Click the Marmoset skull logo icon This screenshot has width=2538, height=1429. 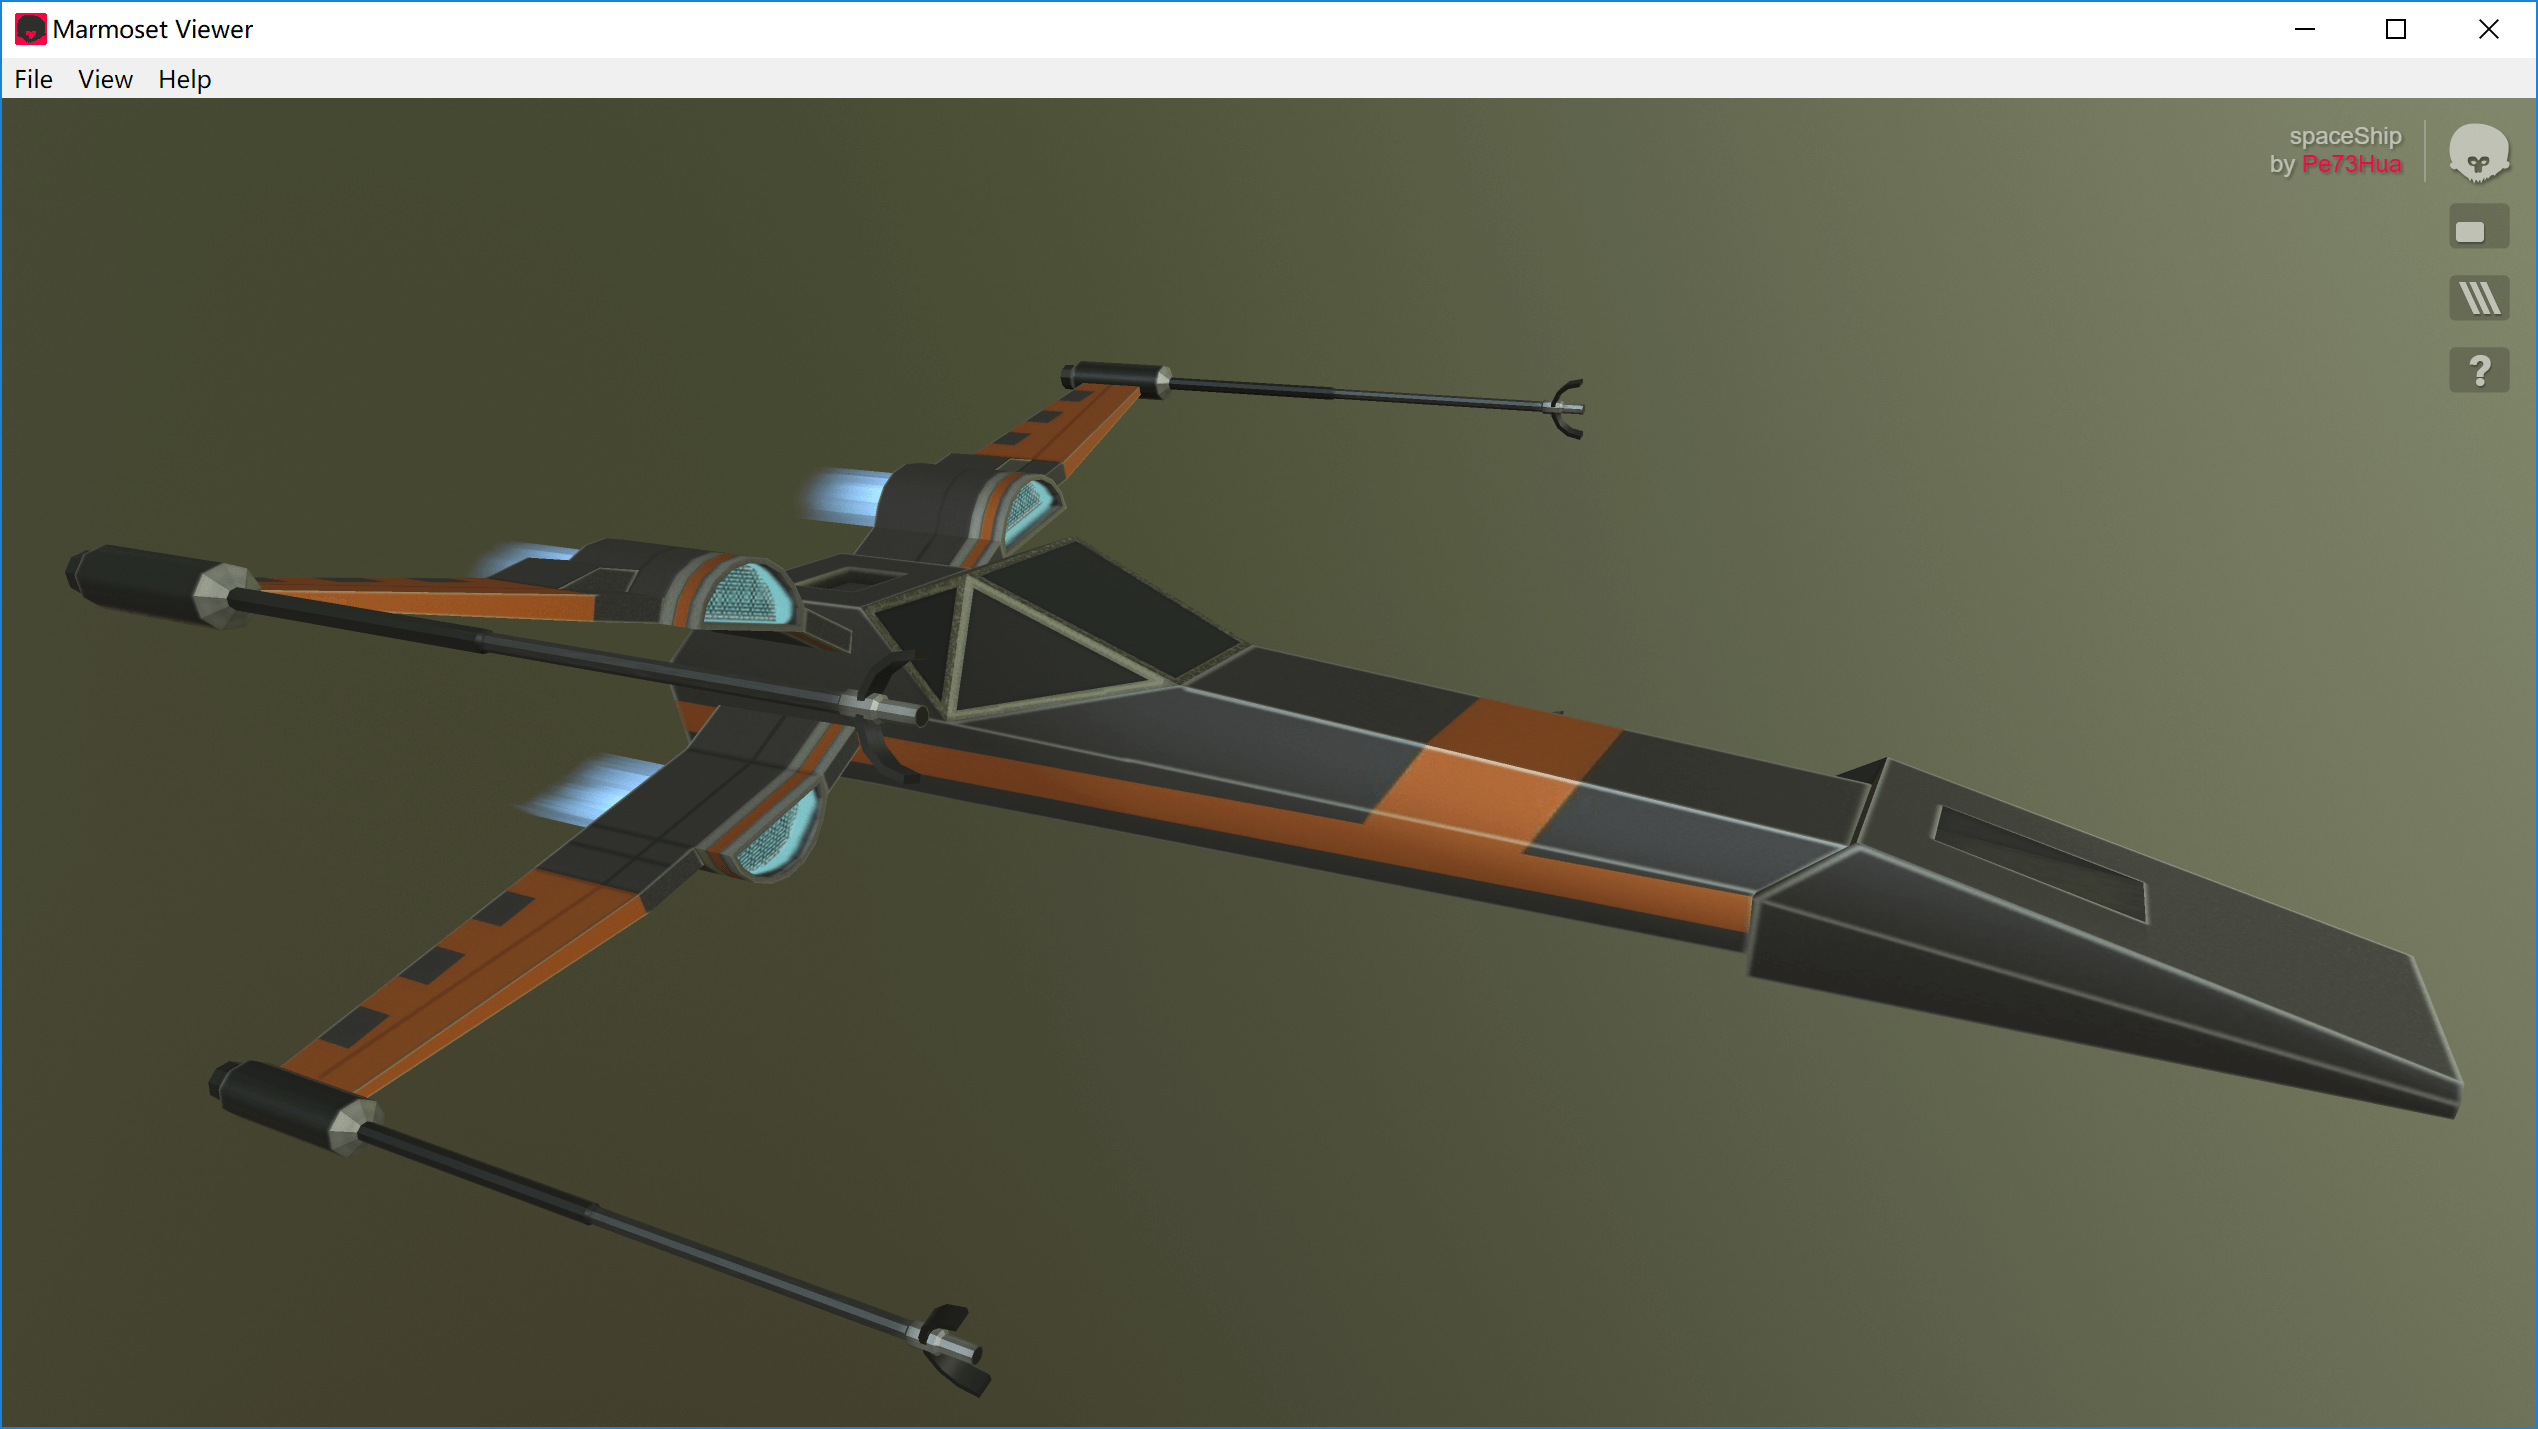2478,153
